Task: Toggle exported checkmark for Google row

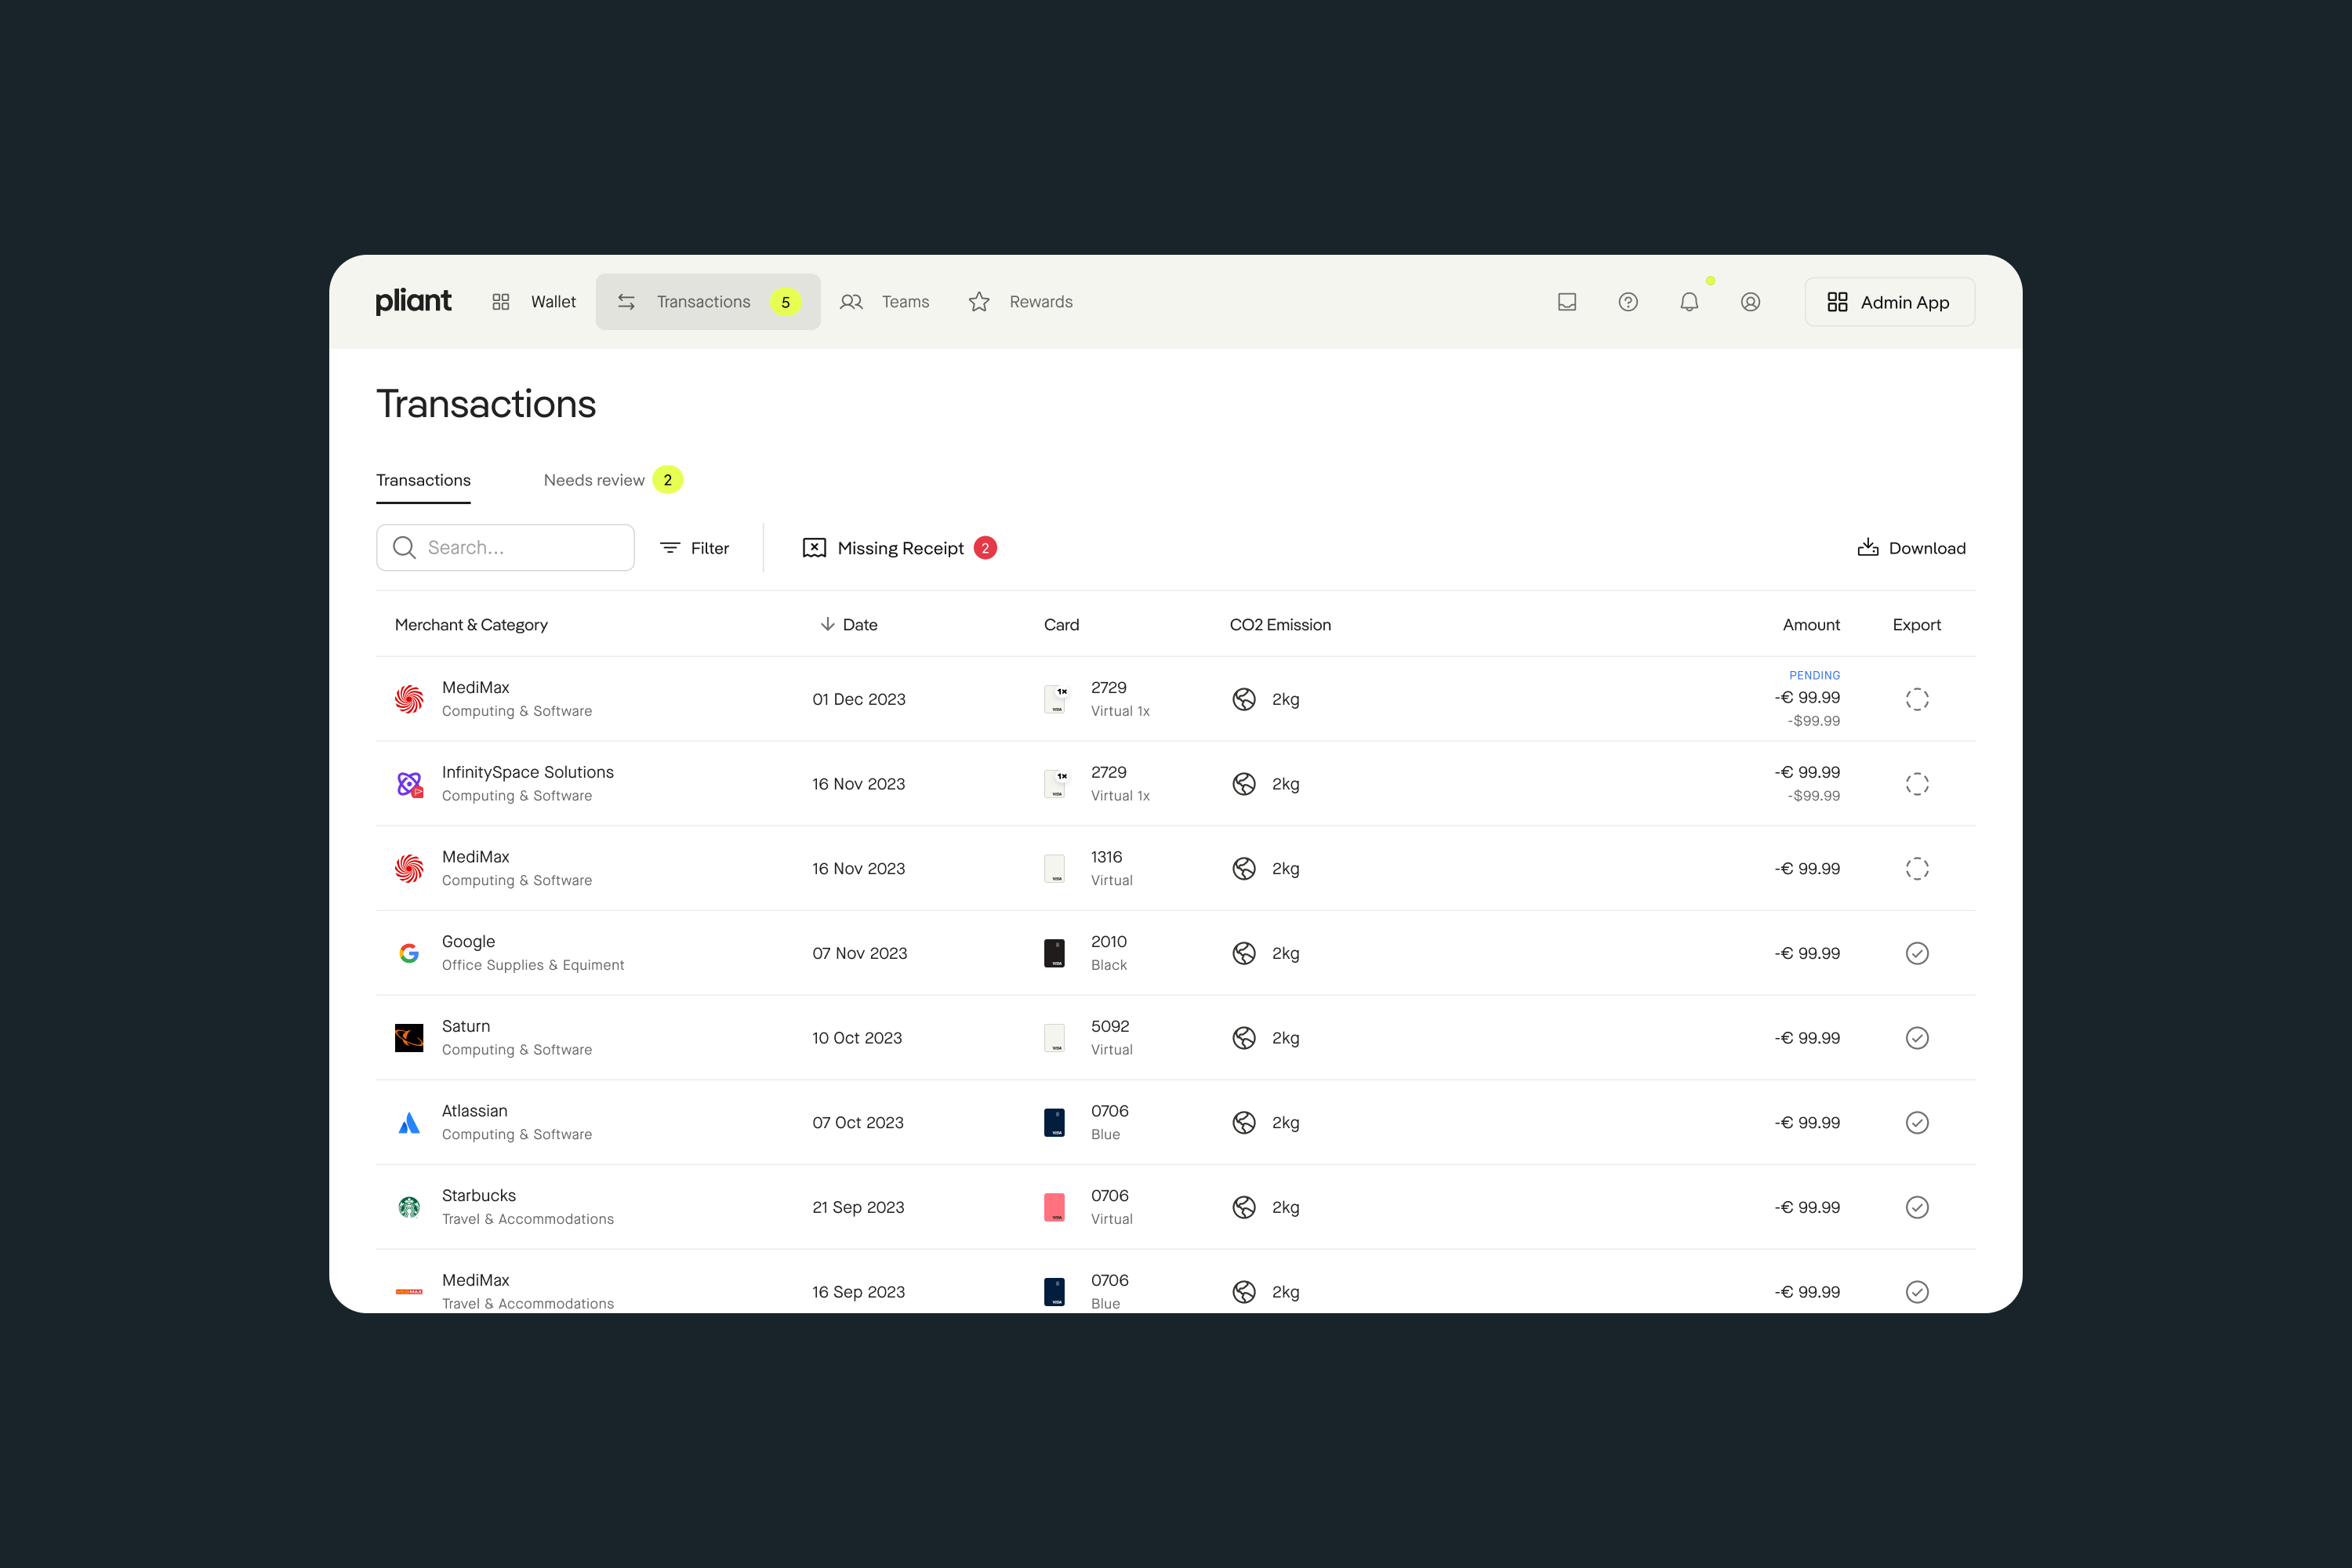Action: click(1916, 953)
